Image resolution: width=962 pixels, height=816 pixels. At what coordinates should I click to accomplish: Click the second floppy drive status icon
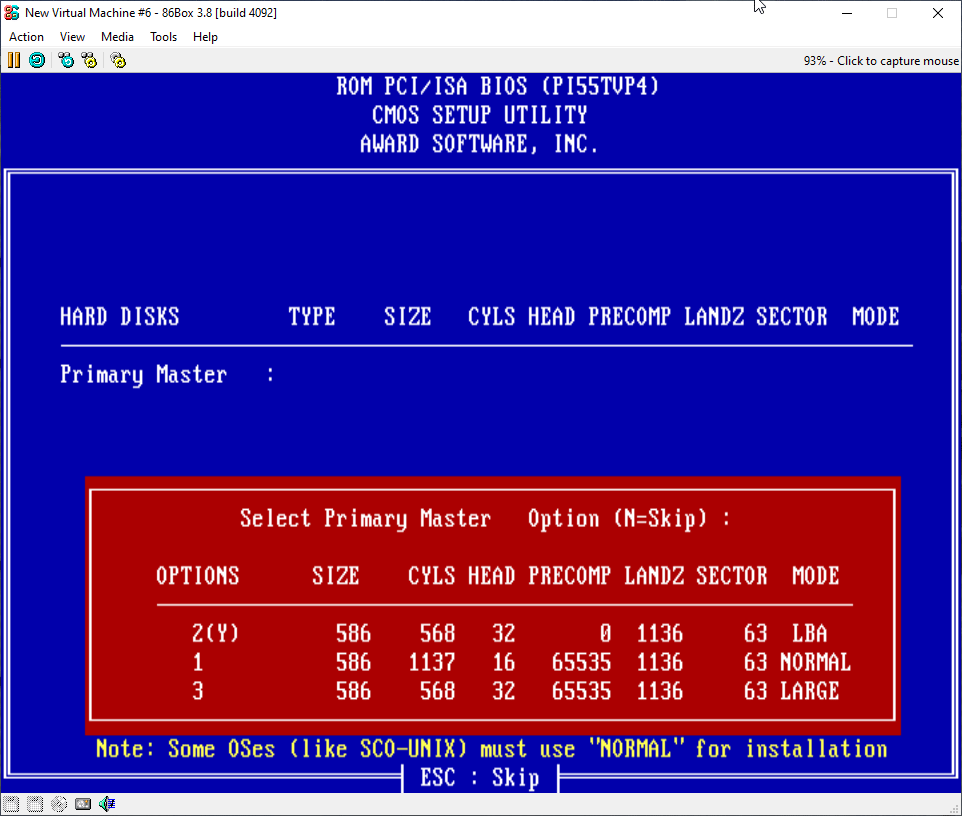[35, 804]
